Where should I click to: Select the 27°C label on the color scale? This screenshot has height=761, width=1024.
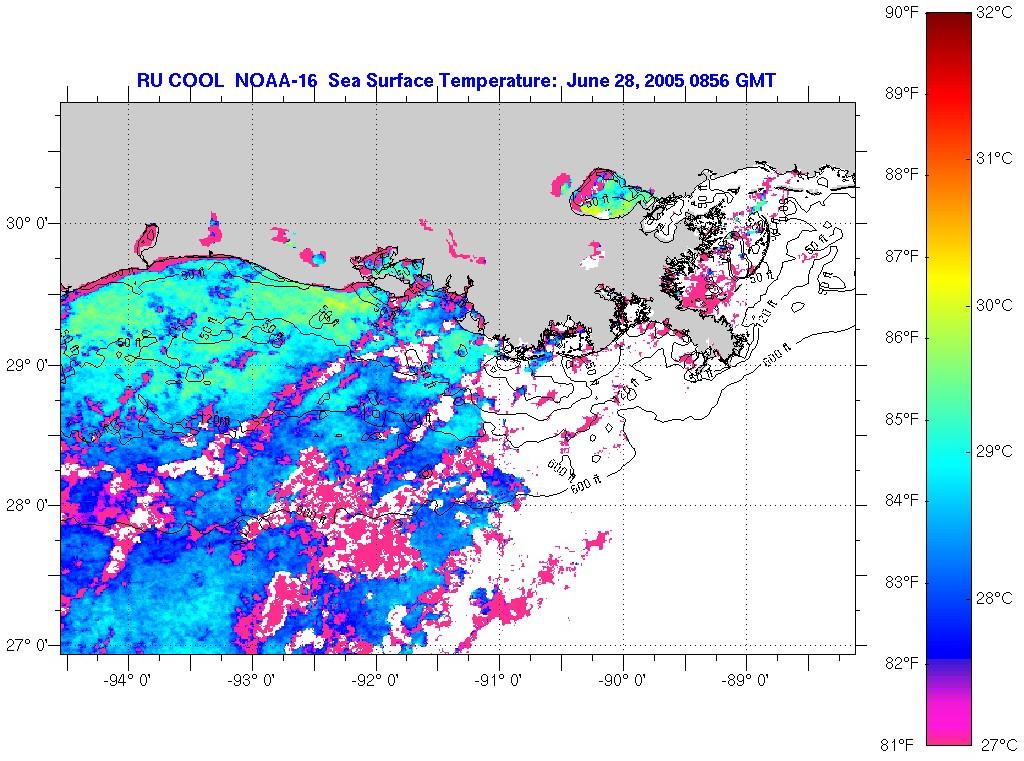999,744
